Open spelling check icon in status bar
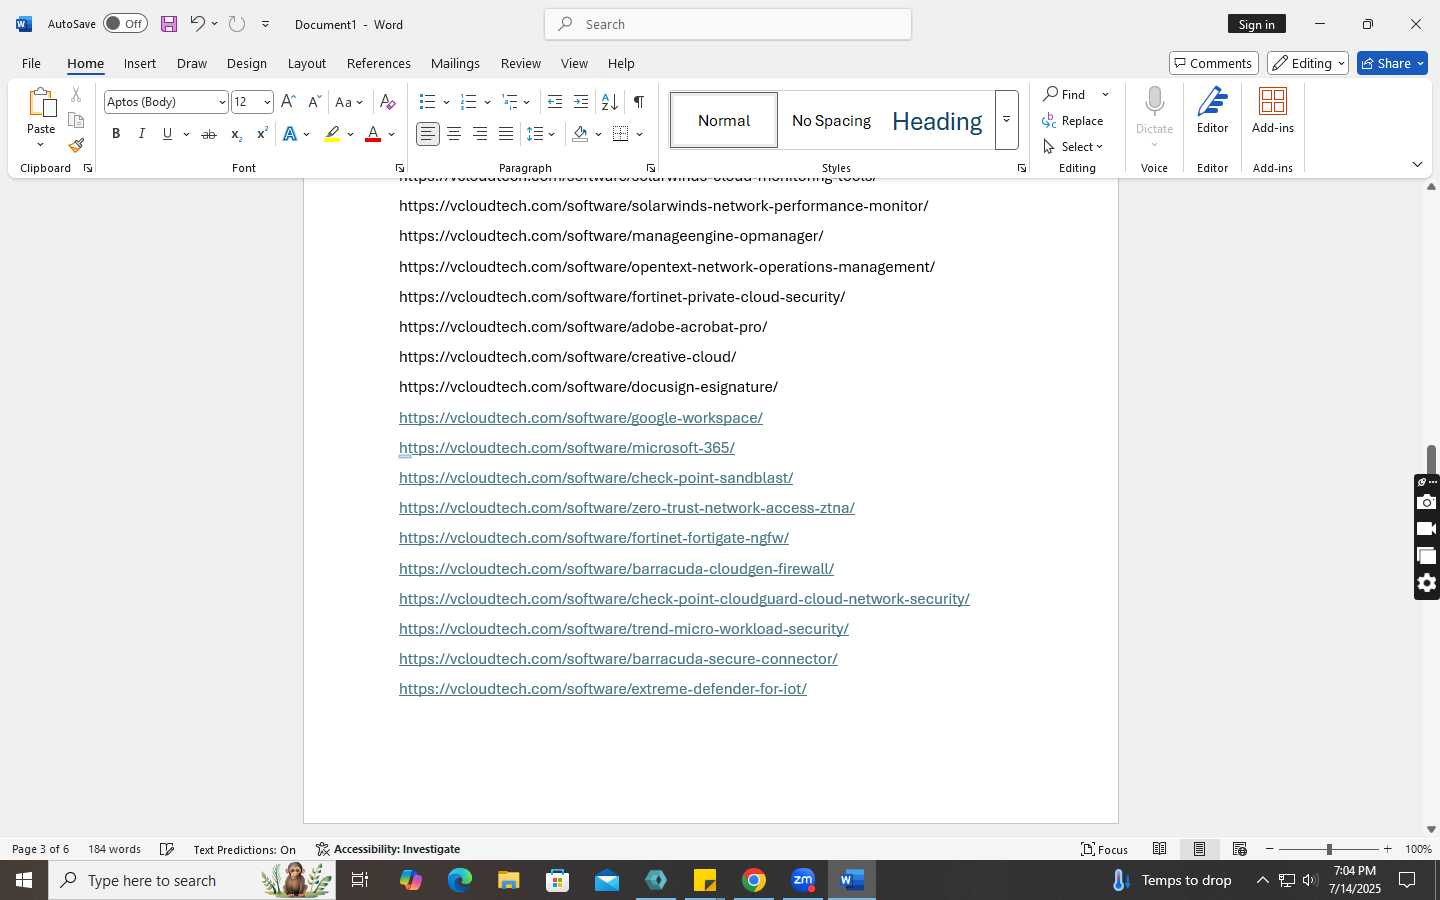Viewport: 1440px width, 900px height. 167,849
